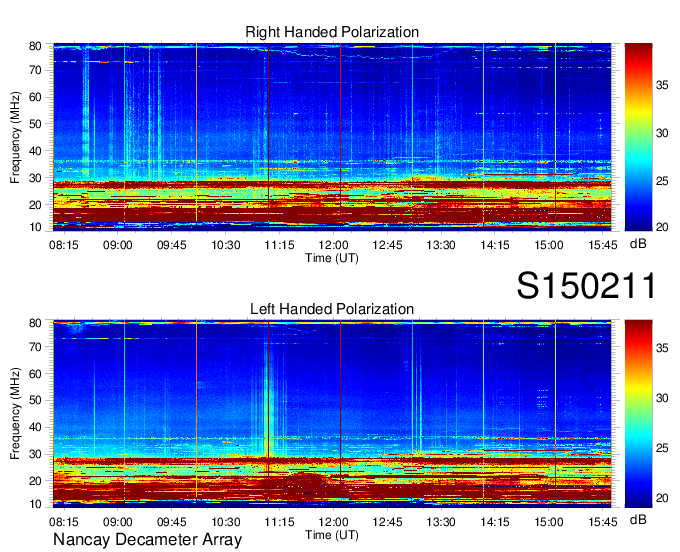This screenshot has height=552, width=680.
Task: Click 80 MHz tick on Left Handed axis
Action: pos(35,323)
